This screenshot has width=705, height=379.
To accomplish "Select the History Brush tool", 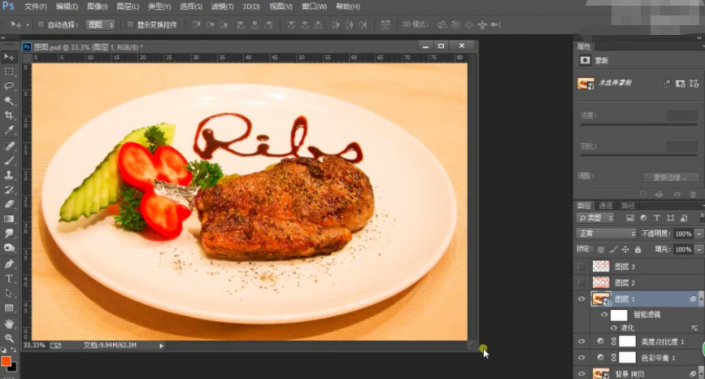I will [9, 190].
